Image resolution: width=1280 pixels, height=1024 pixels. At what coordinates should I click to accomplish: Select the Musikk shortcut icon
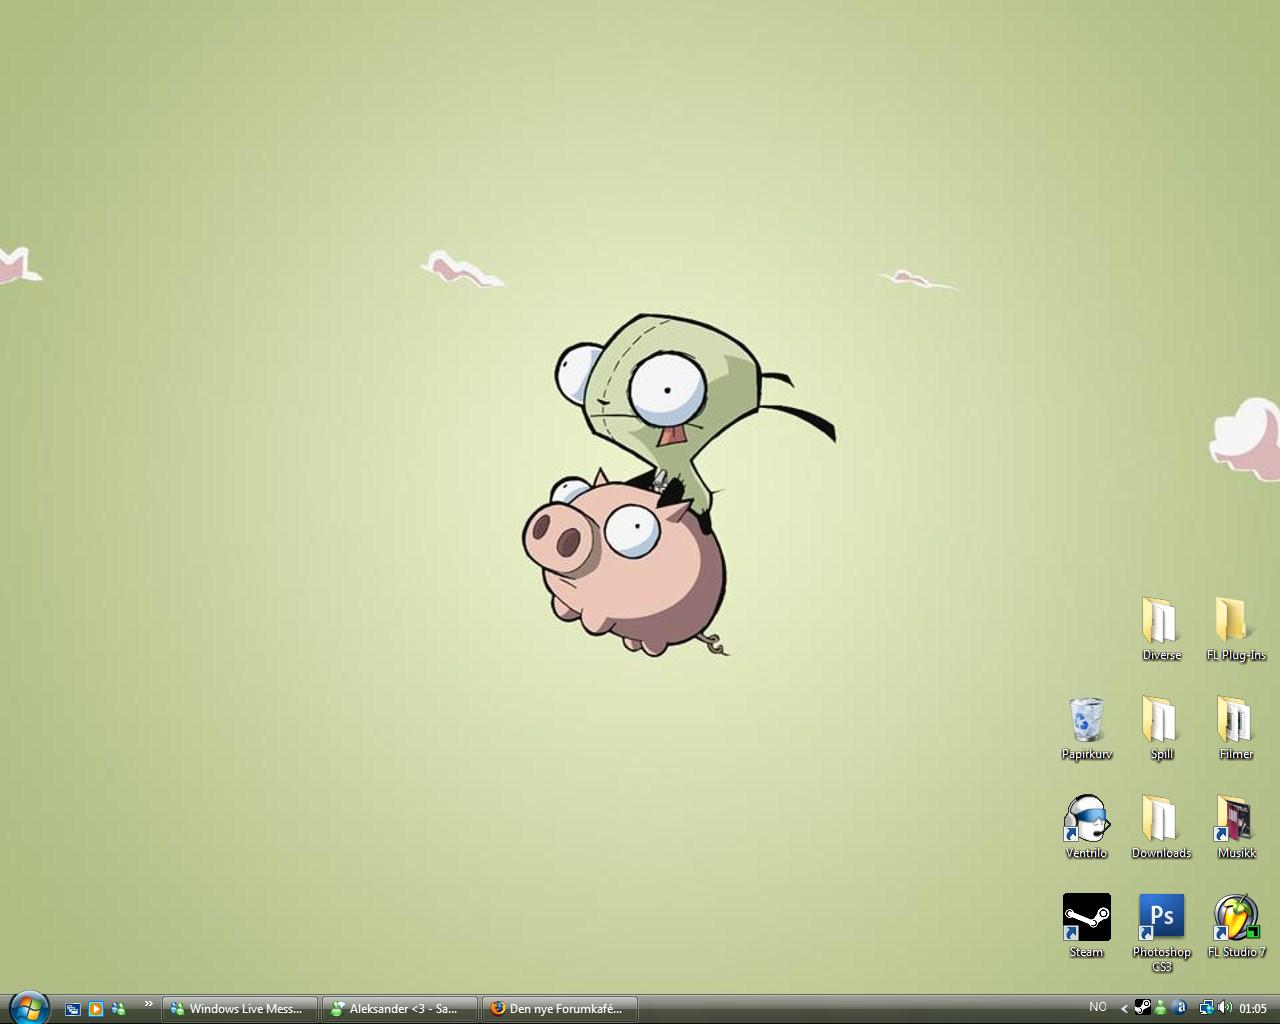pos(1236,828)
